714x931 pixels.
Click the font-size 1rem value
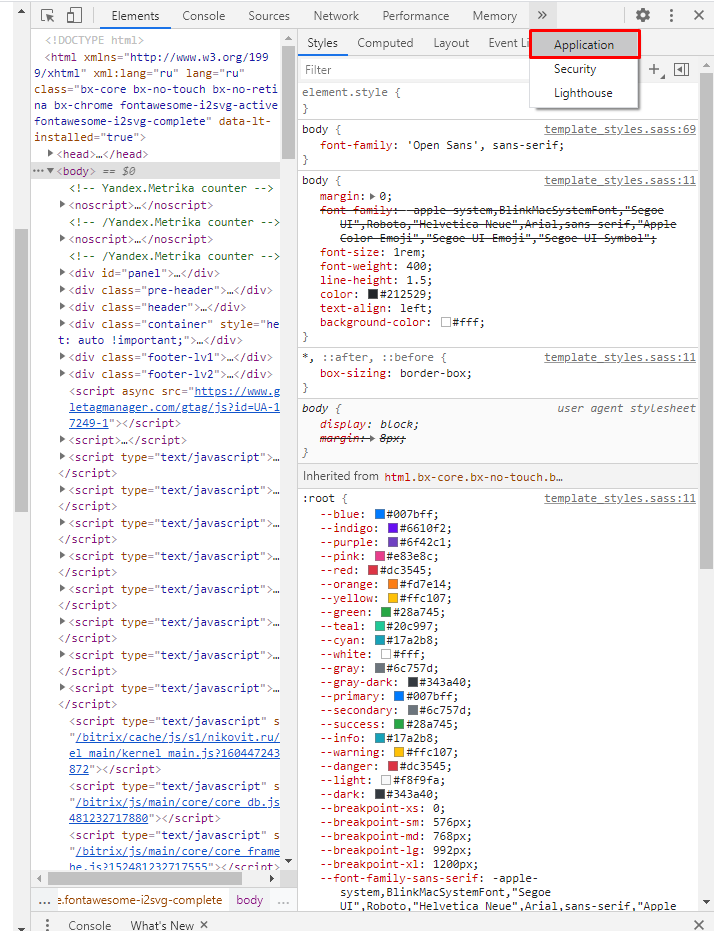click(x=408, y=252)
